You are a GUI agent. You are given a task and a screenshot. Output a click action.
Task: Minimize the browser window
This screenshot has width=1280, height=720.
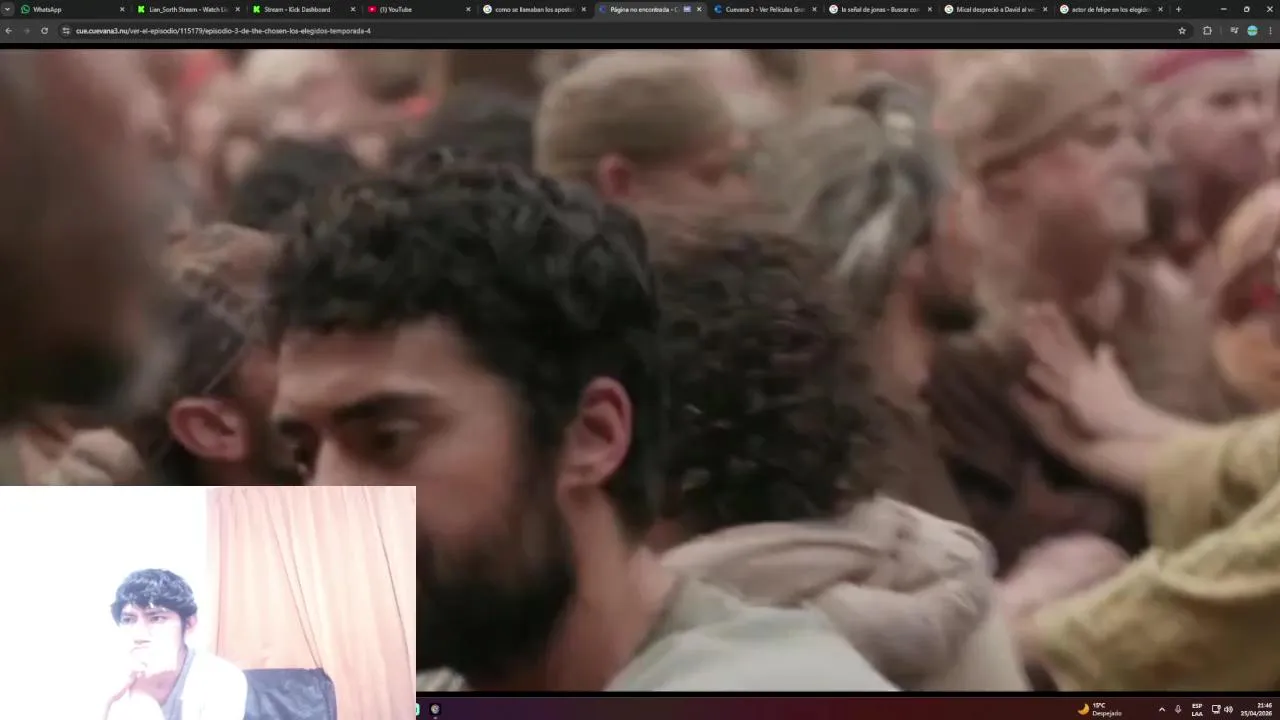click(1223, 9)
